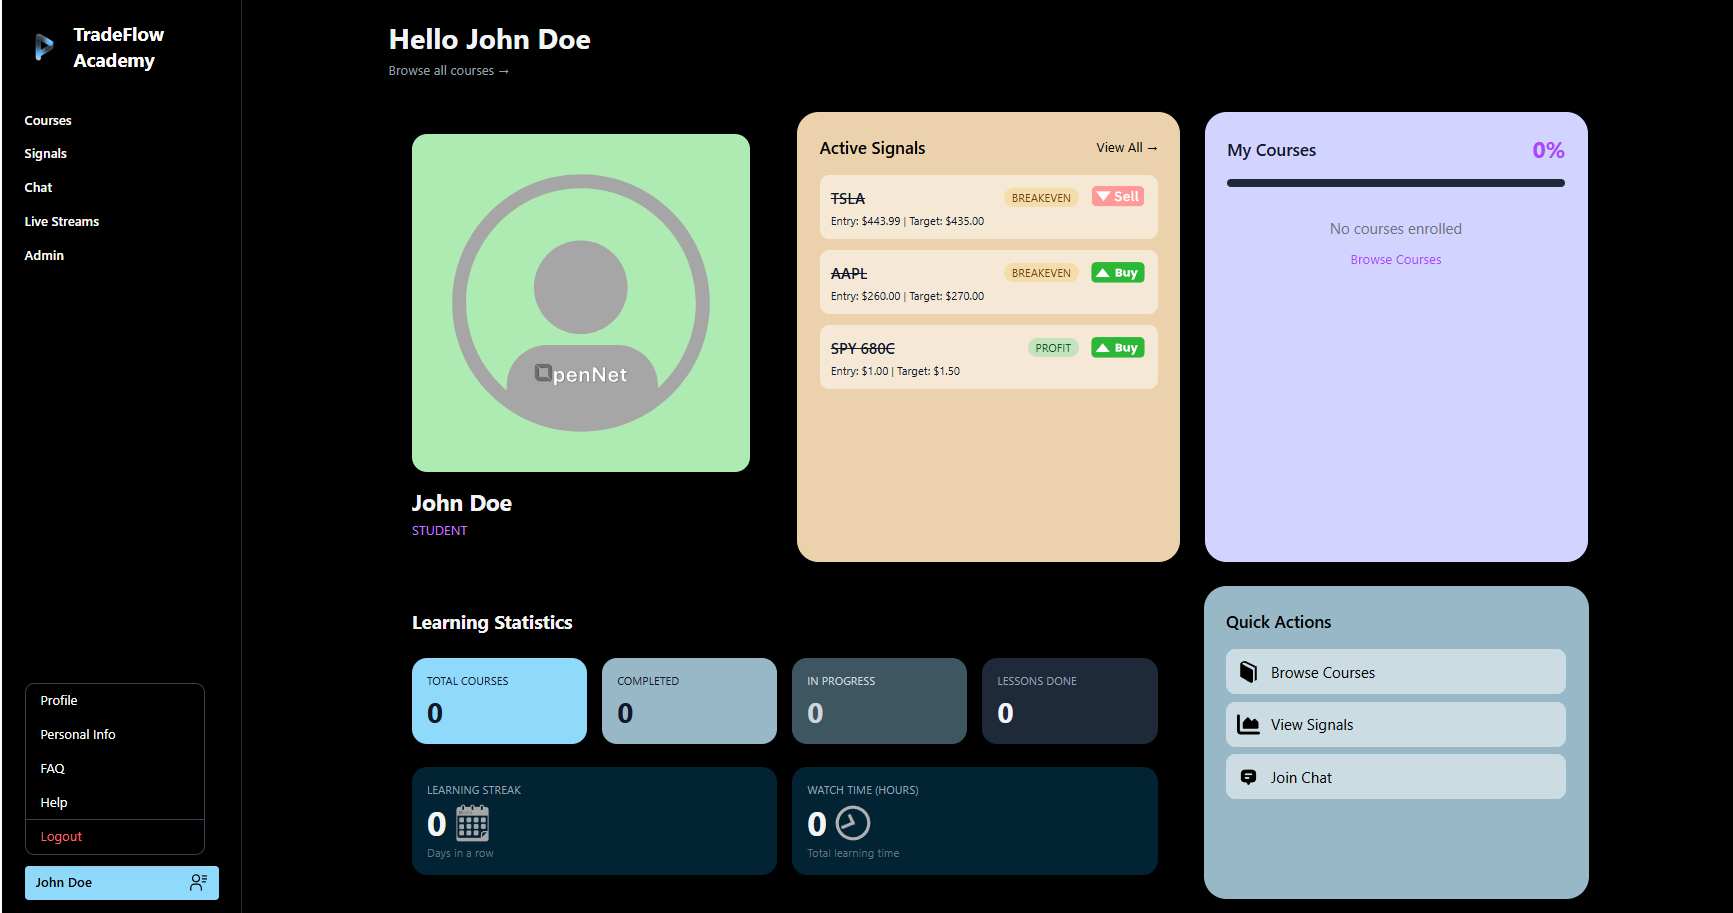Screen dimensions: 1733x913
Task: Click the 0% course progress bar
Action: (x=1396, y=183)
